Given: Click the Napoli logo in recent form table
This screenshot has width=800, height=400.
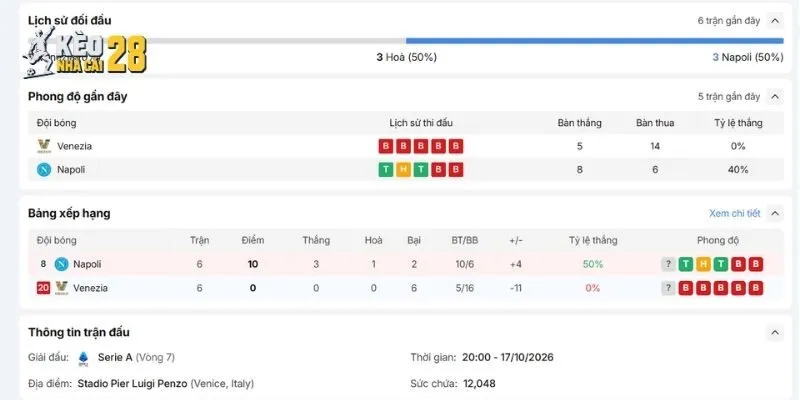Looking at the screenshot, I should coord(44,170).
